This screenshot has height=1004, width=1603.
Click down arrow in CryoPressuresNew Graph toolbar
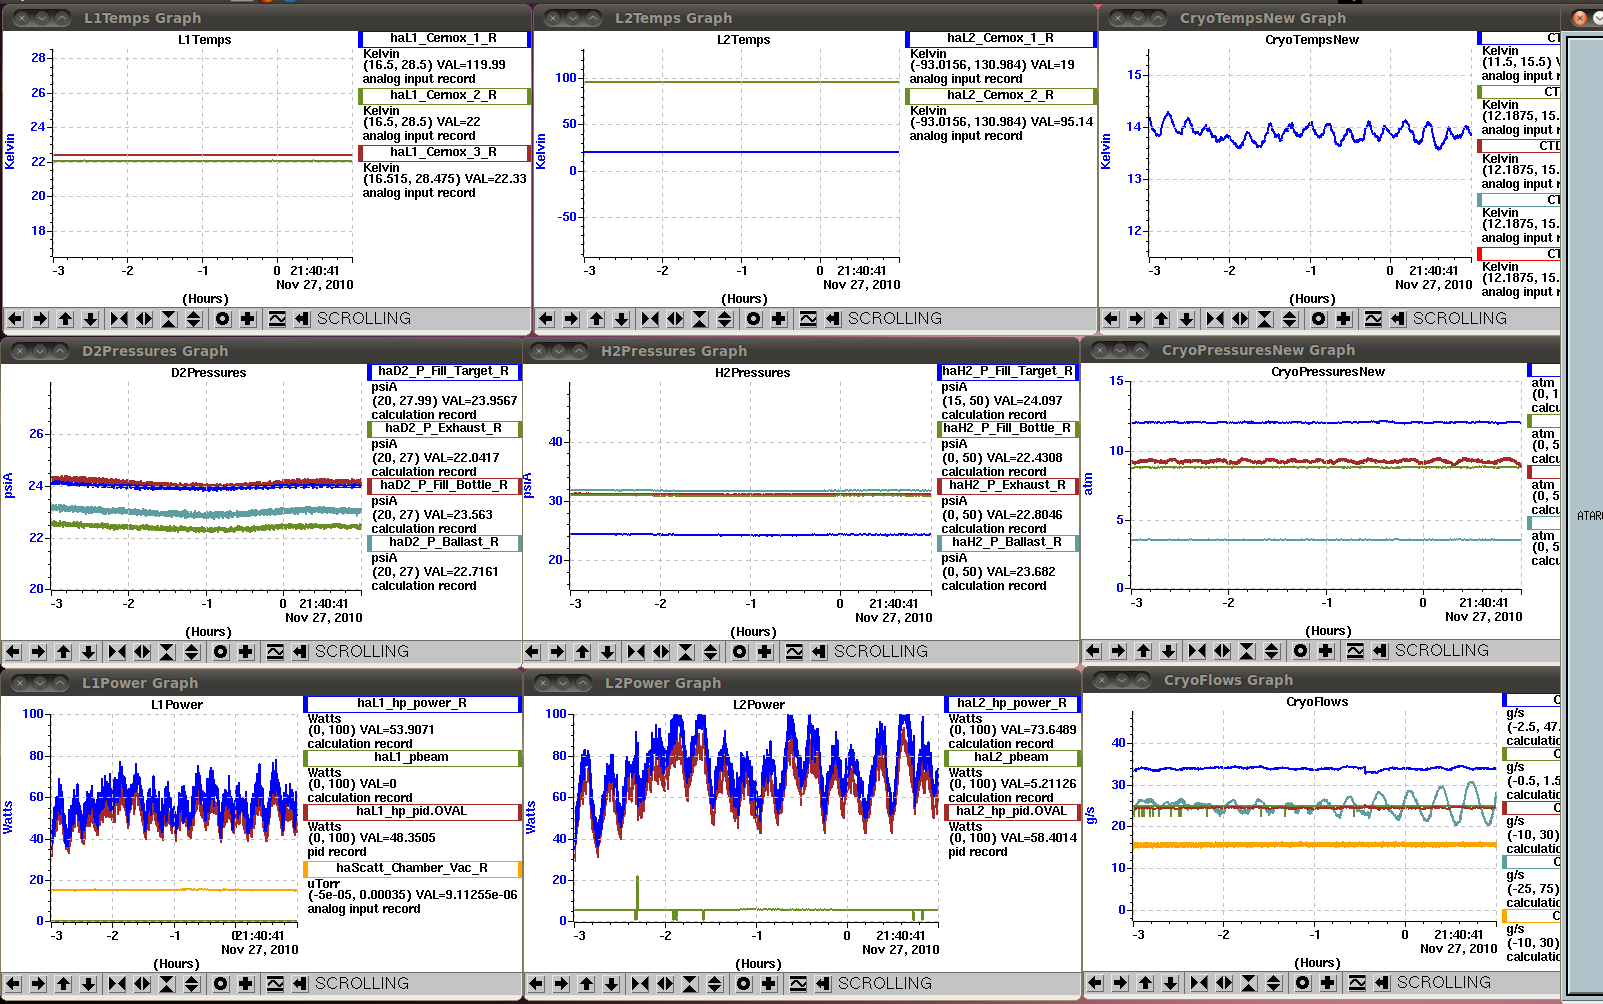pos(1168,651)
